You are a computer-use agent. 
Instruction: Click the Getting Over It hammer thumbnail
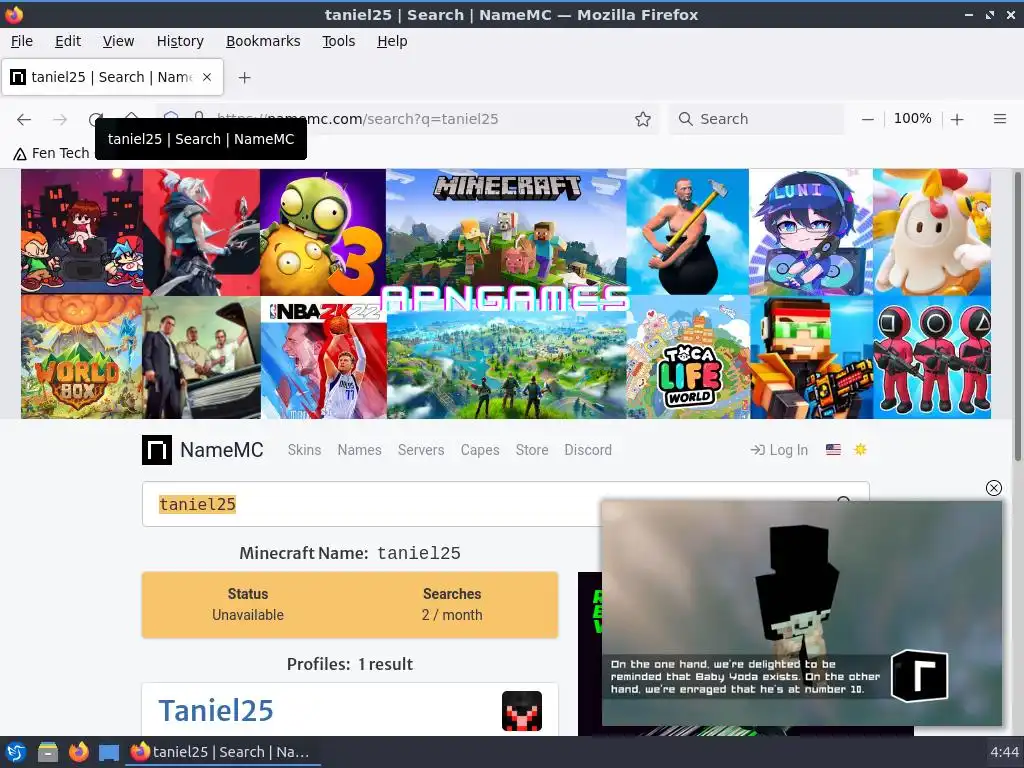click(x=688, y=232)
